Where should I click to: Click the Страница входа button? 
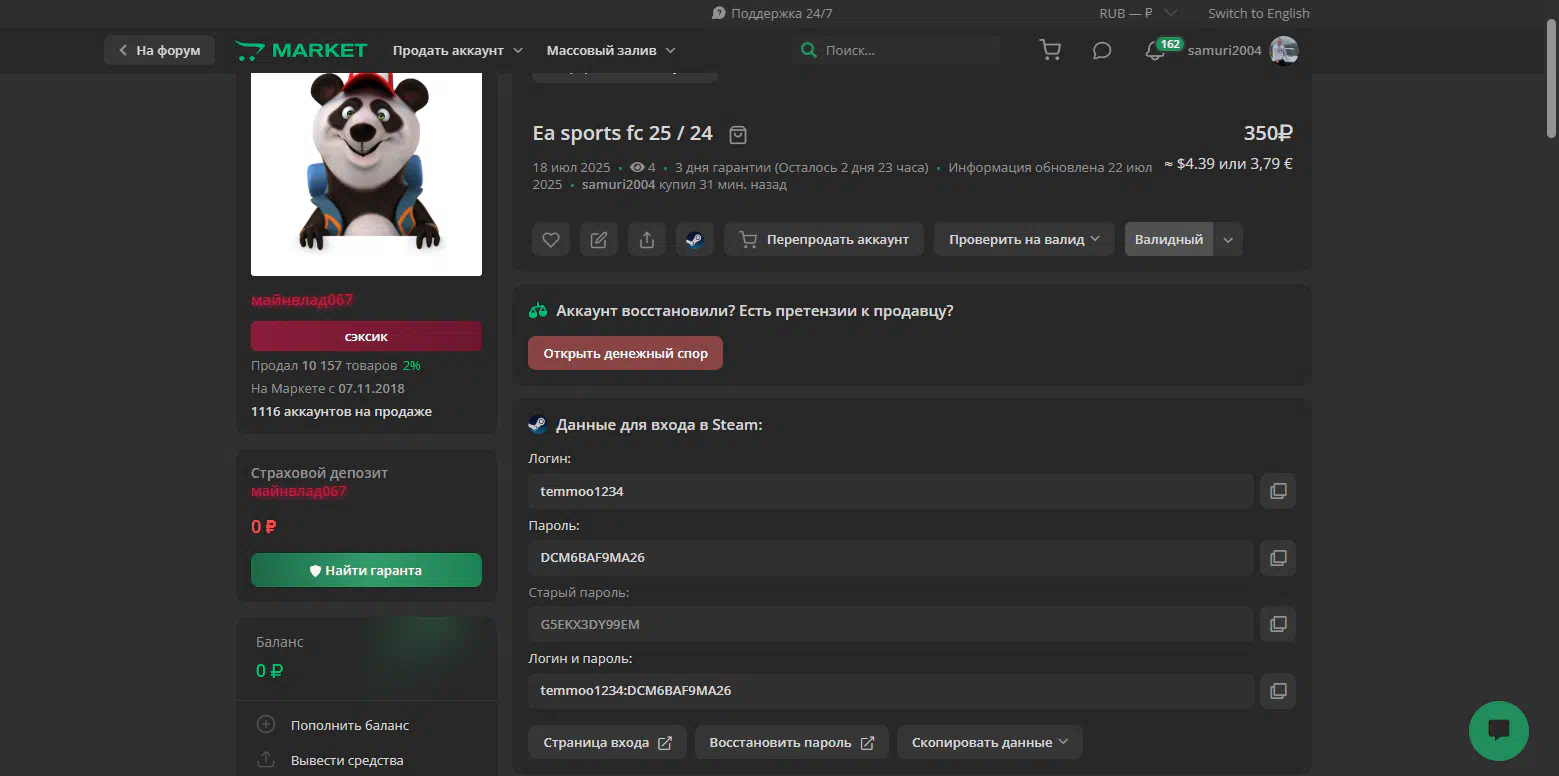point(607,743)
